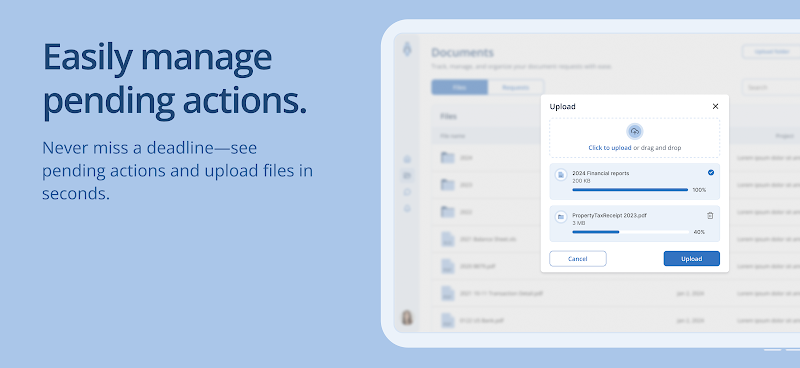Close the Upload dialog with the X

tap(715, 106)
